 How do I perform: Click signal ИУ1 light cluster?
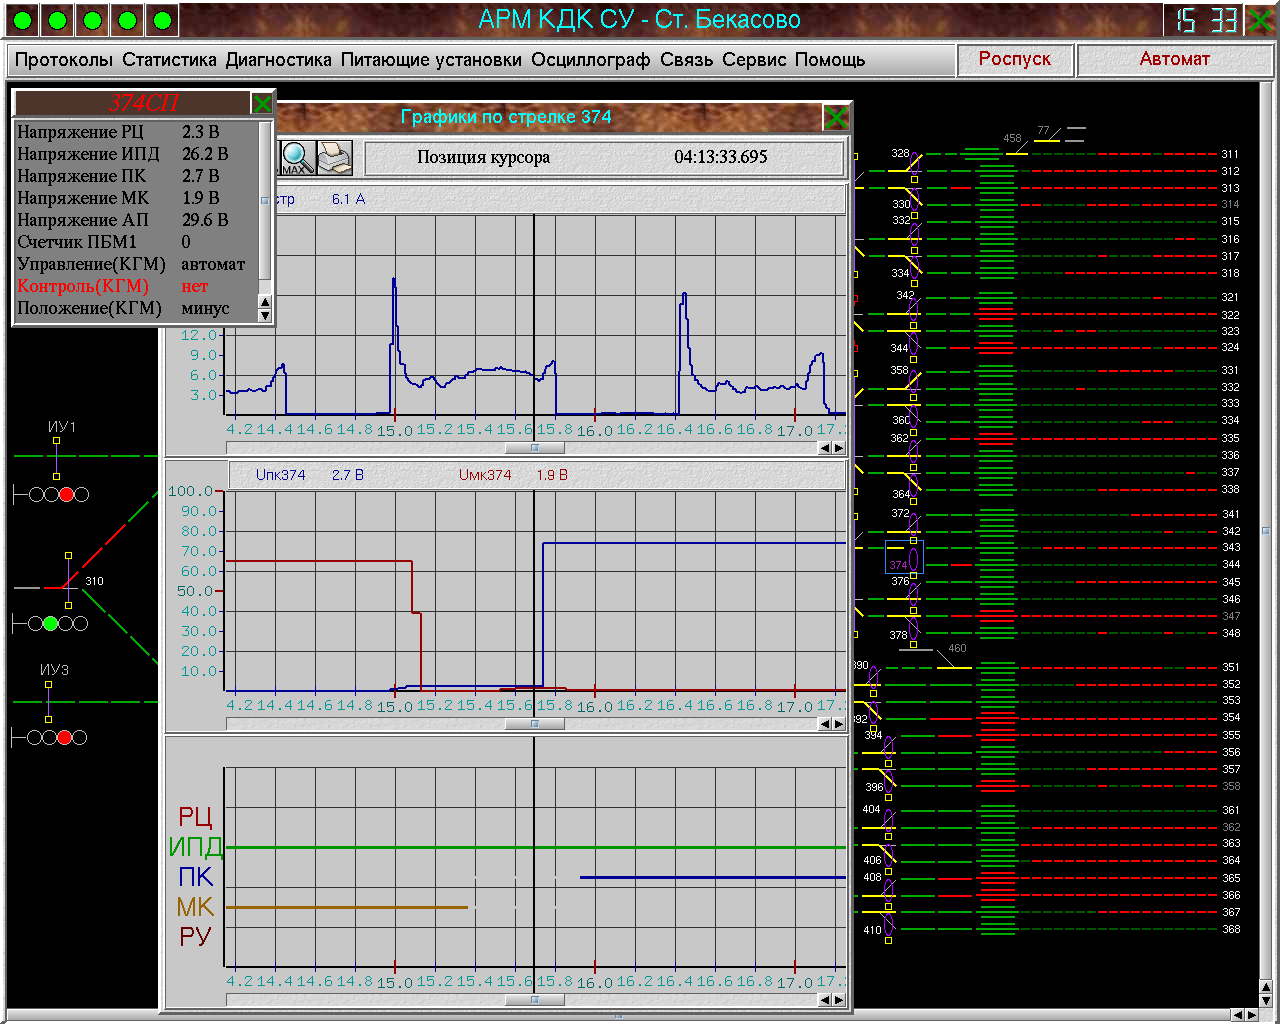point(51,494)
